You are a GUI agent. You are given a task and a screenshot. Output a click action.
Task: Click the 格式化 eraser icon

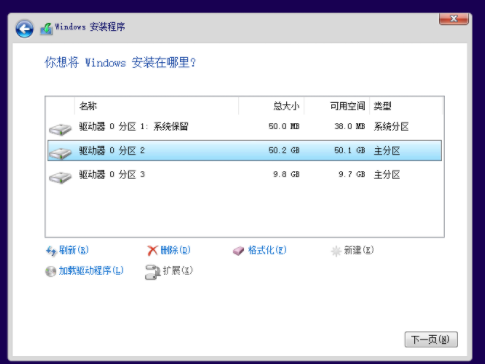[238, 251]
